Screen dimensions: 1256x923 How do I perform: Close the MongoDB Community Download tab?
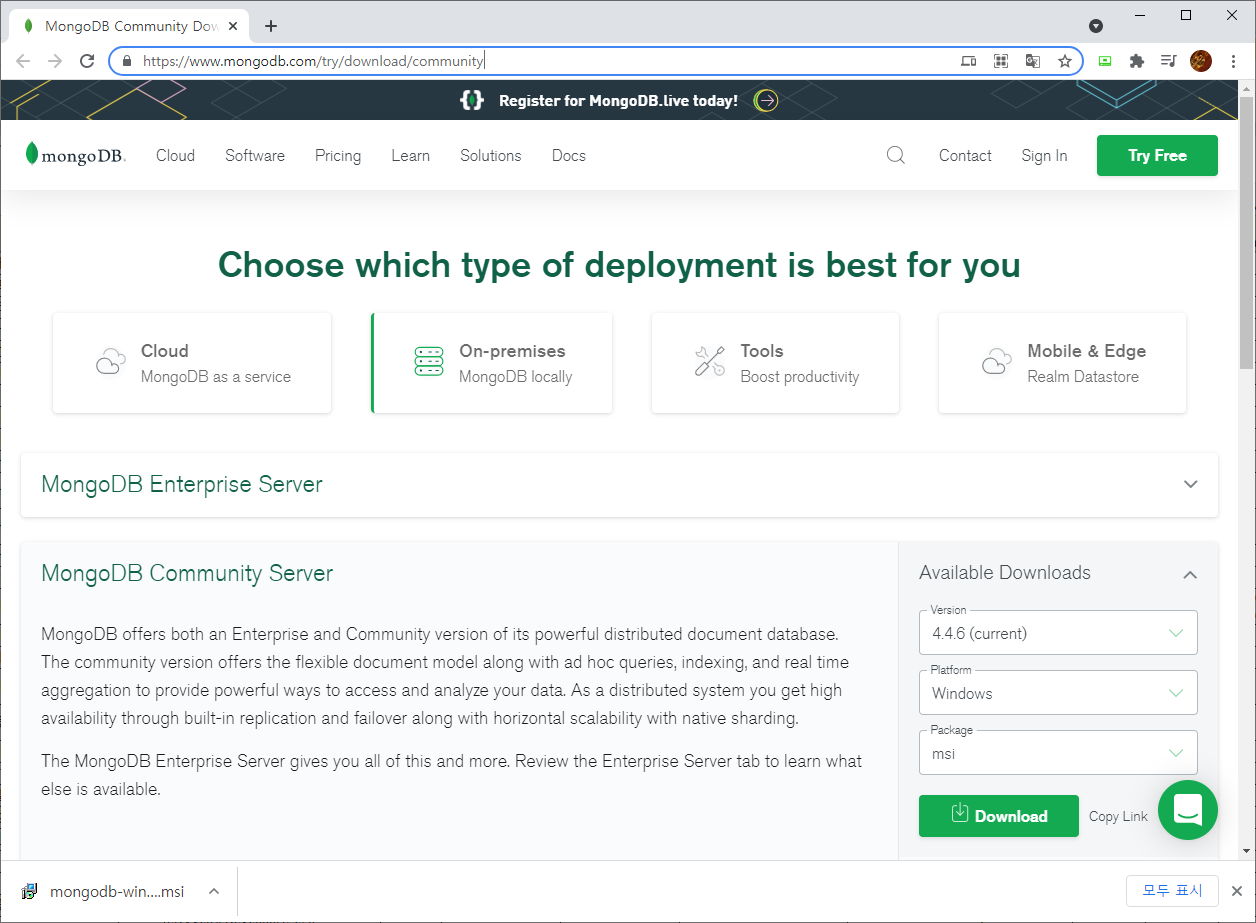[x=235, y=26]
